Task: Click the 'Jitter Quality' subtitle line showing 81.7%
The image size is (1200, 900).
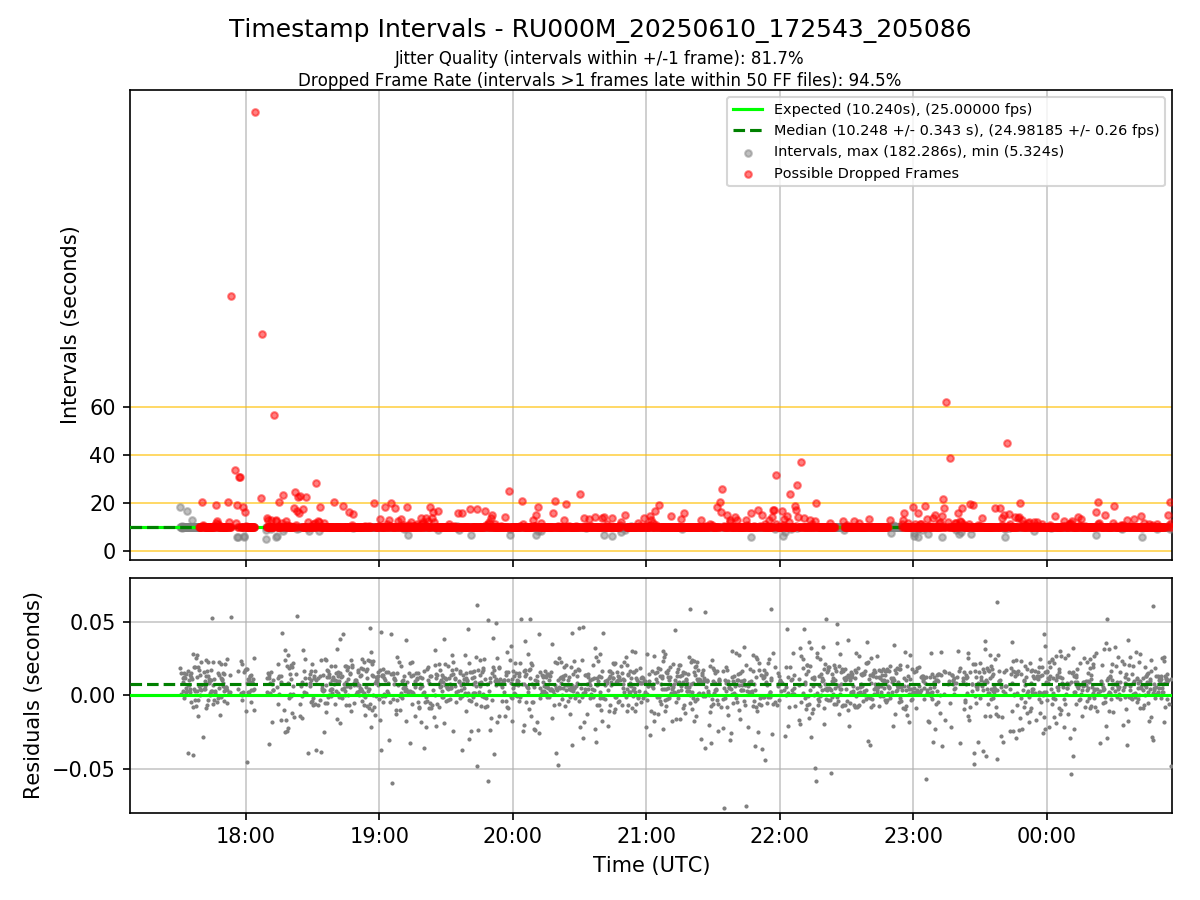Action: point(599,58)
